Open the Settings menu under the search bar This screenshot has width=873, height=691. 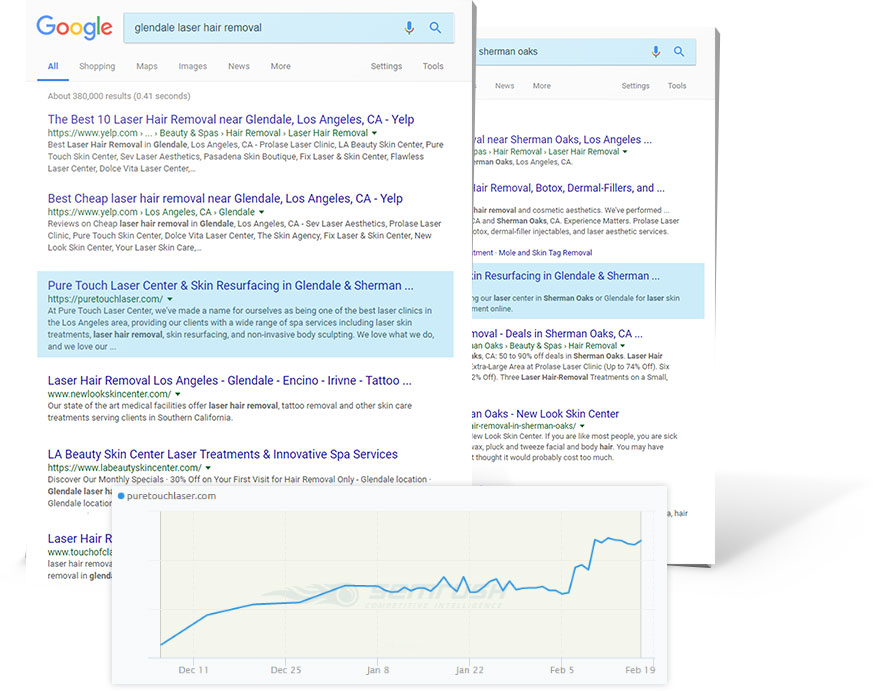386,66
